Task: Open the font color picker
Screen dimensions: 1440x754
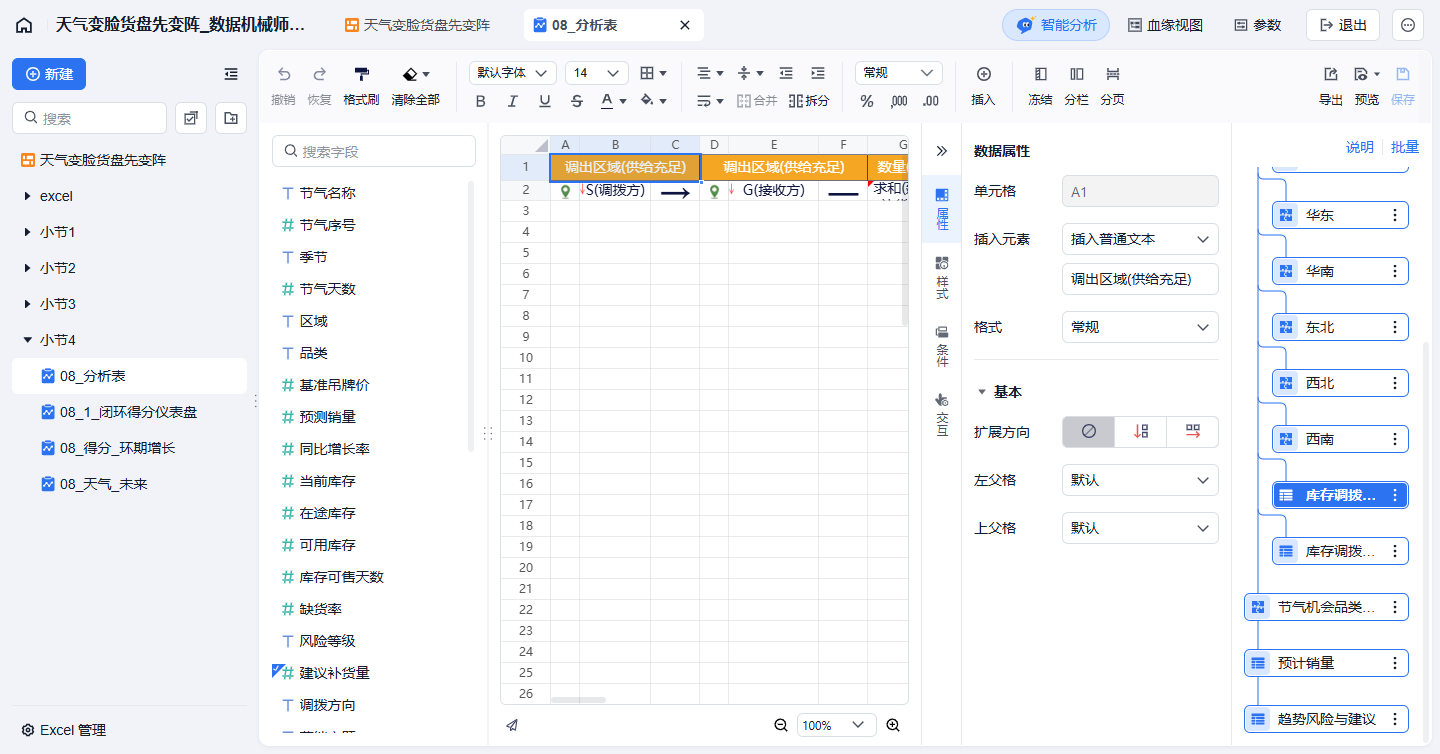Action: click(x=613, y=101)
